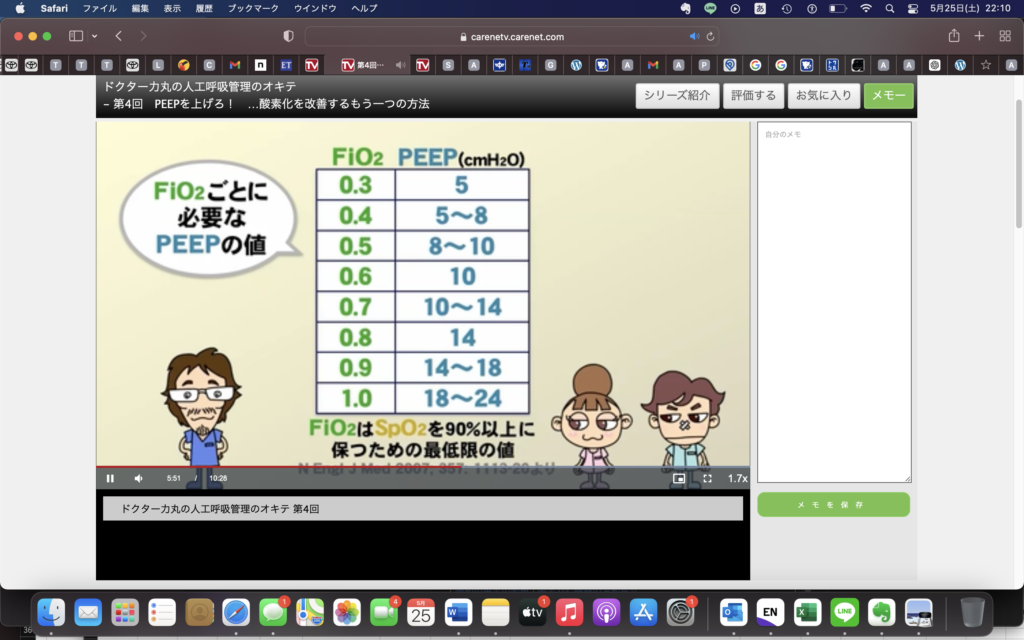The height and width of the screenshot is (640, 1024).
Task: Click the Safari Share icon
Action: pyautogui.click(x=954, y=36)
